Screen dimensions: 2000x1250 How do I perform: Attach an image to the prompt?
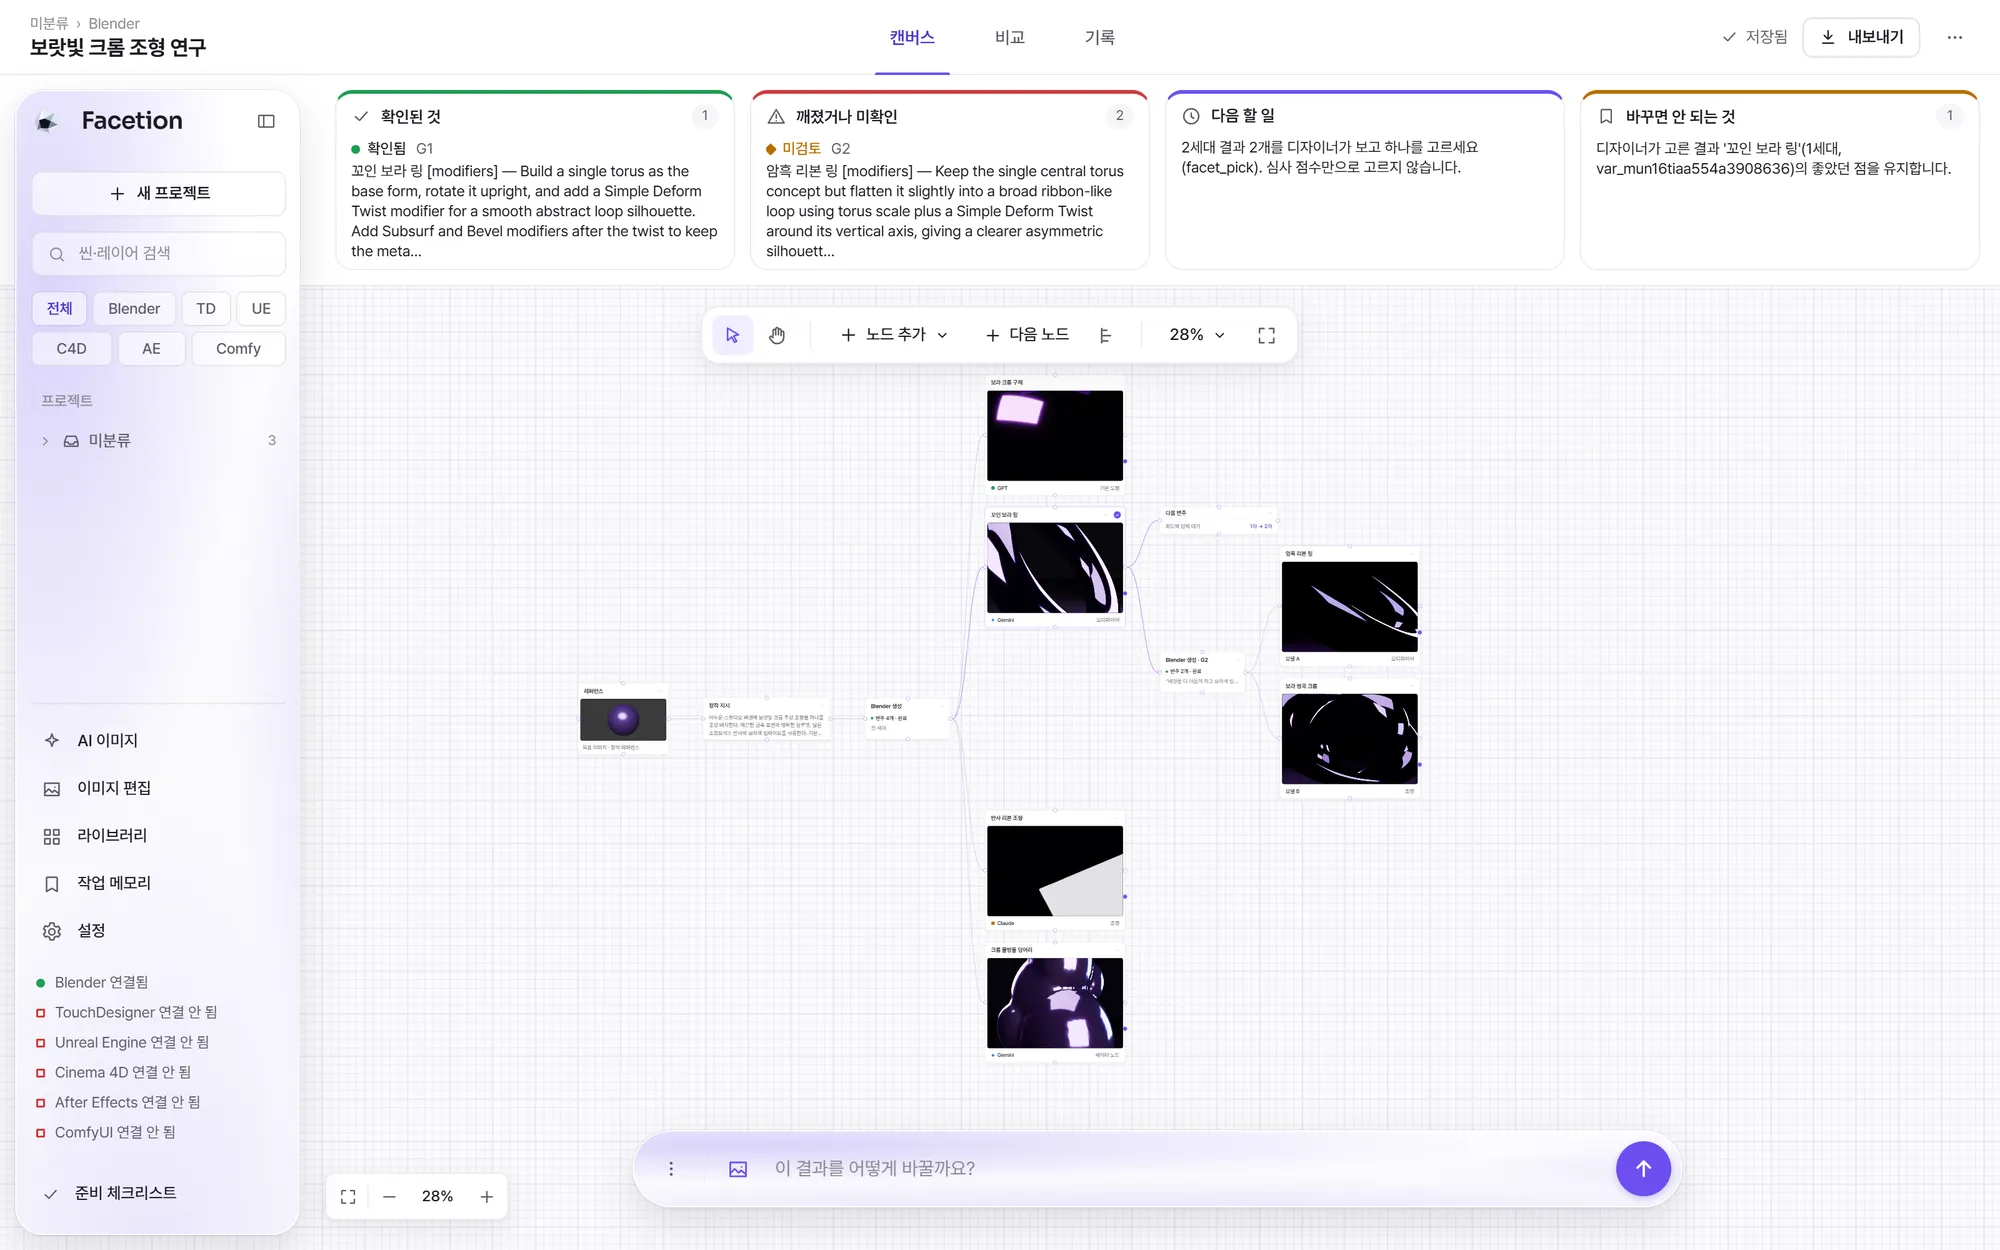pyautogui.click(x=738, y=1169)
